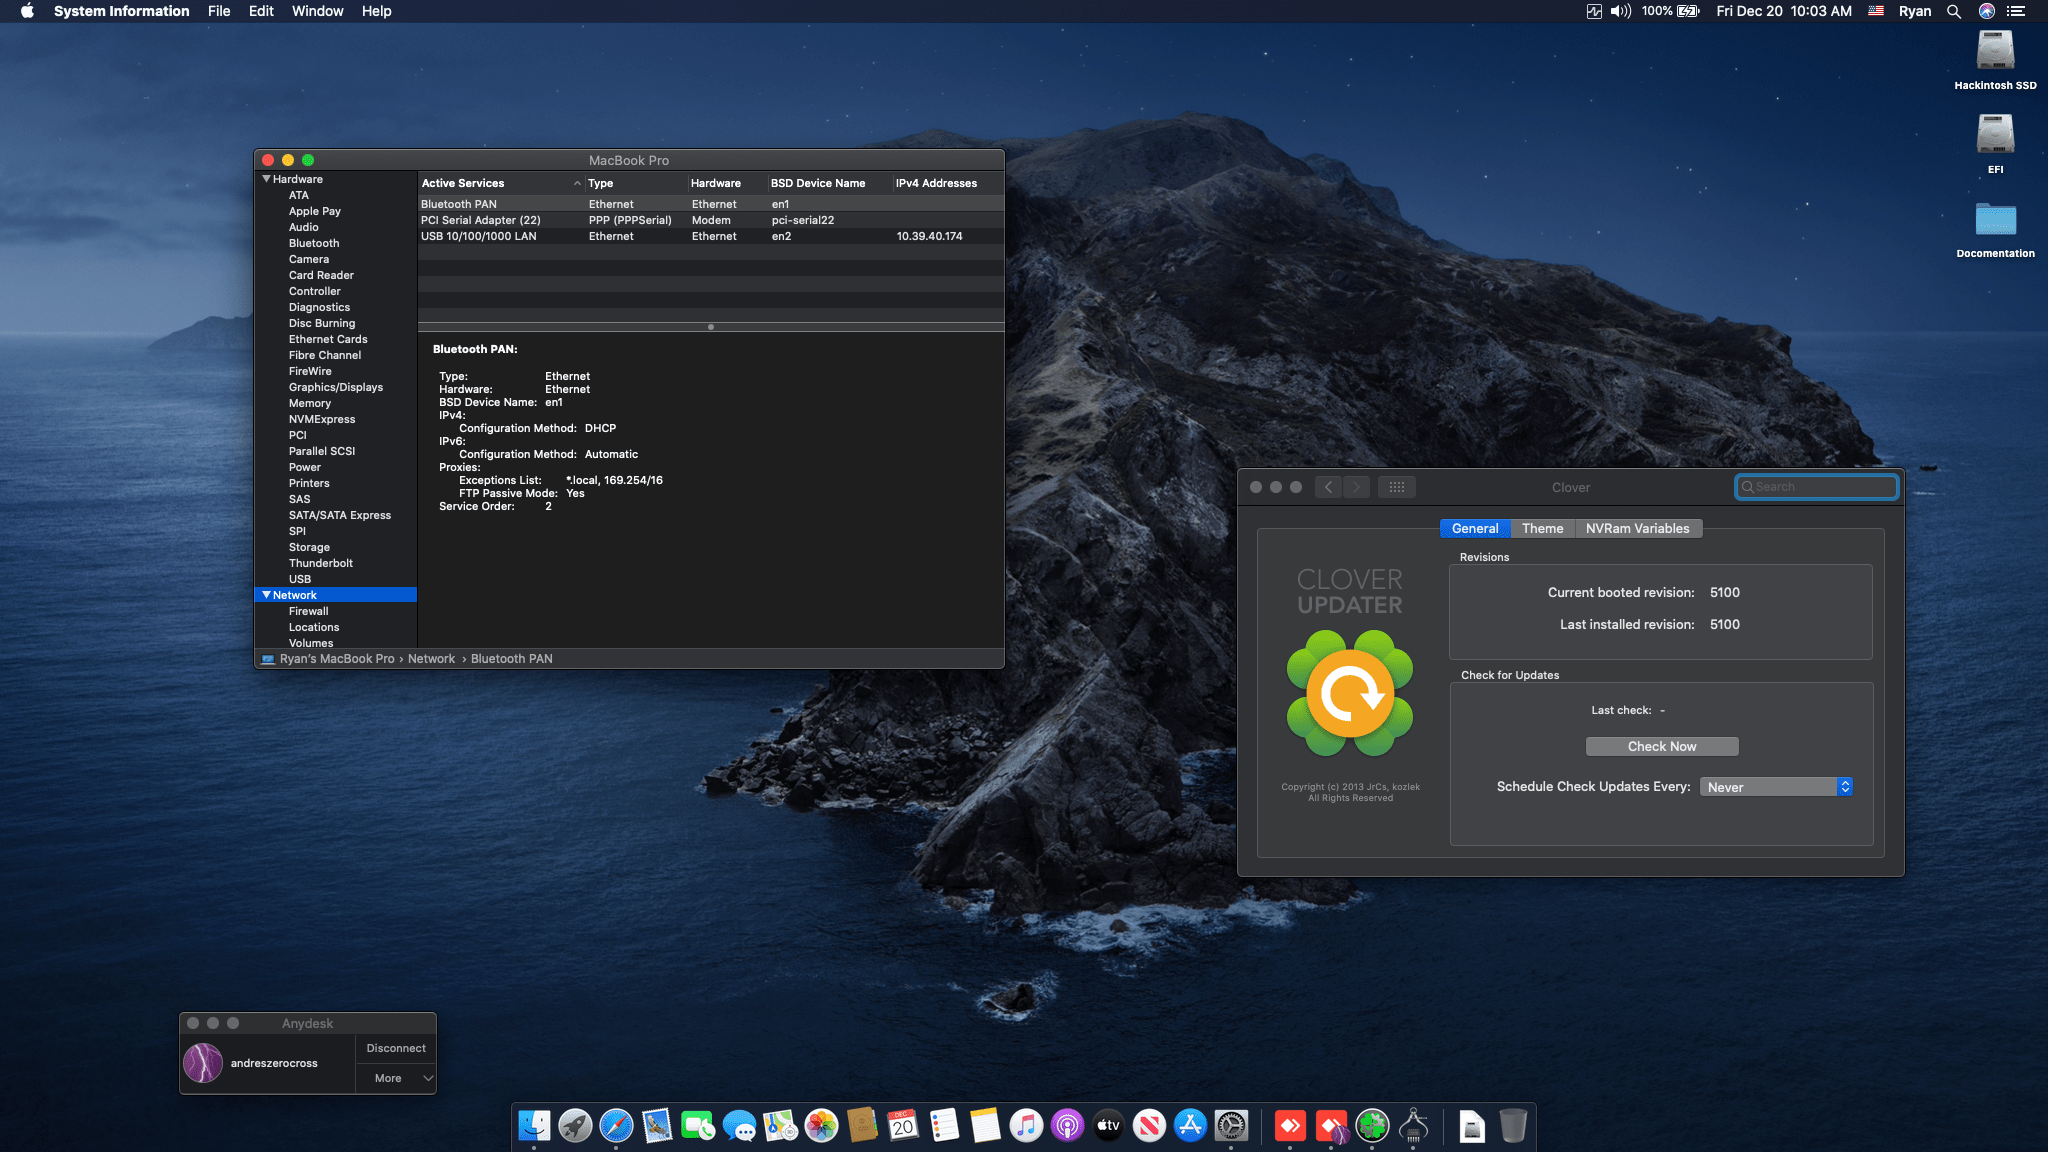Image resolution: width=2048 pixels, height=1152 pixels.
Task: Open the App Store in the dock
Action: (x=1190, y=1126)
